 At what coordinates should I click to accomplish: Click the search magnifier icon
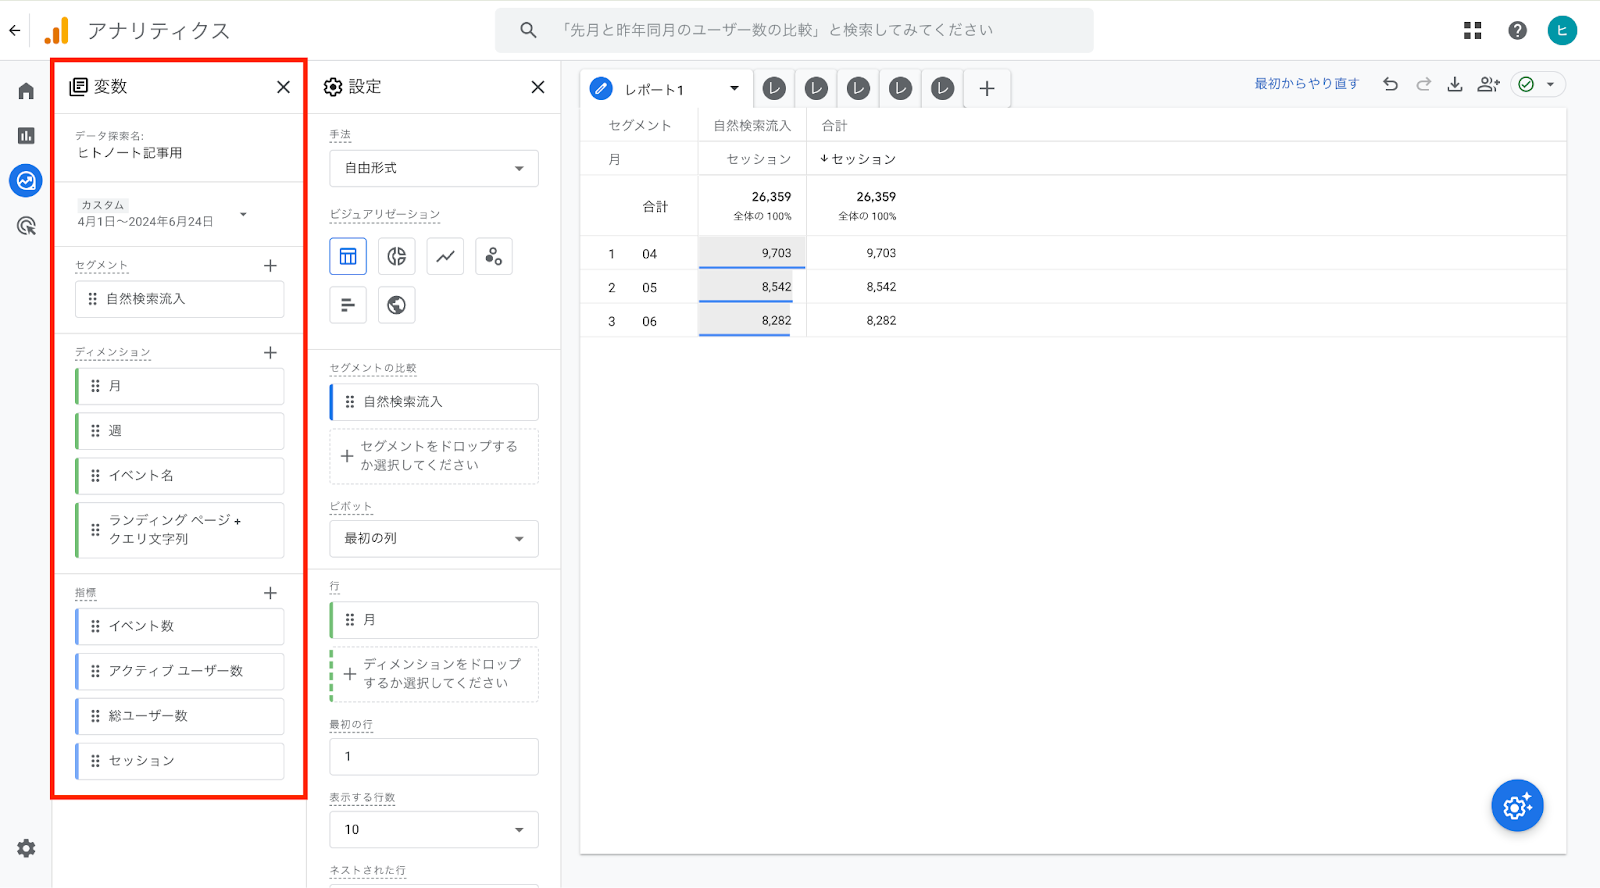coord(528,30)
